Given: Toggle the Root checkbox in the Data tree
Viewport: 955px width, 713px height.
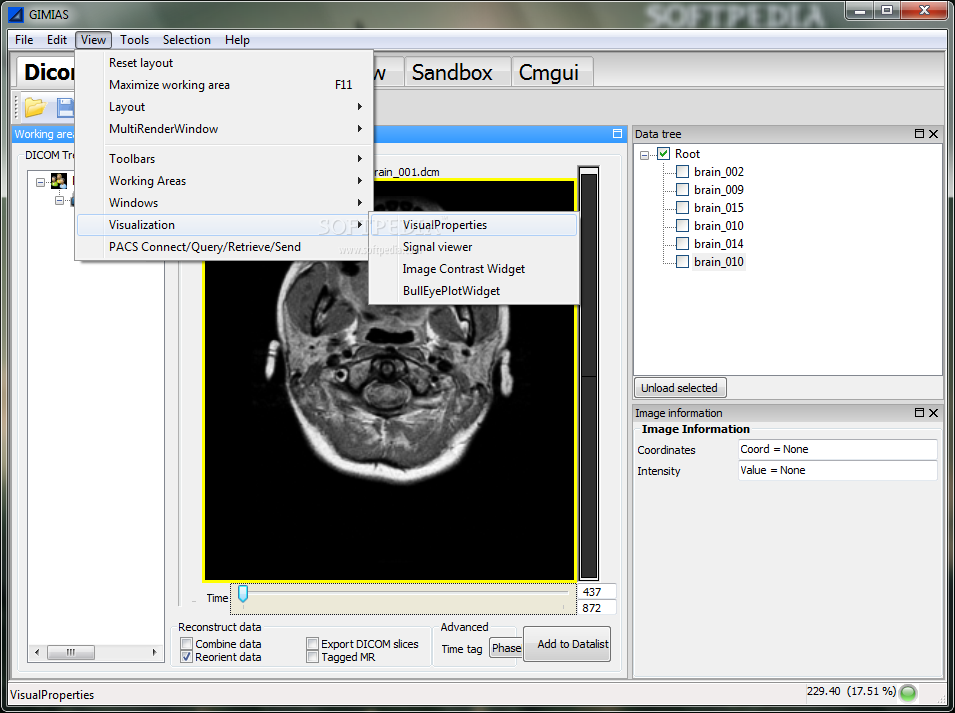Looking at the screenshot, I should click(664, 154).
